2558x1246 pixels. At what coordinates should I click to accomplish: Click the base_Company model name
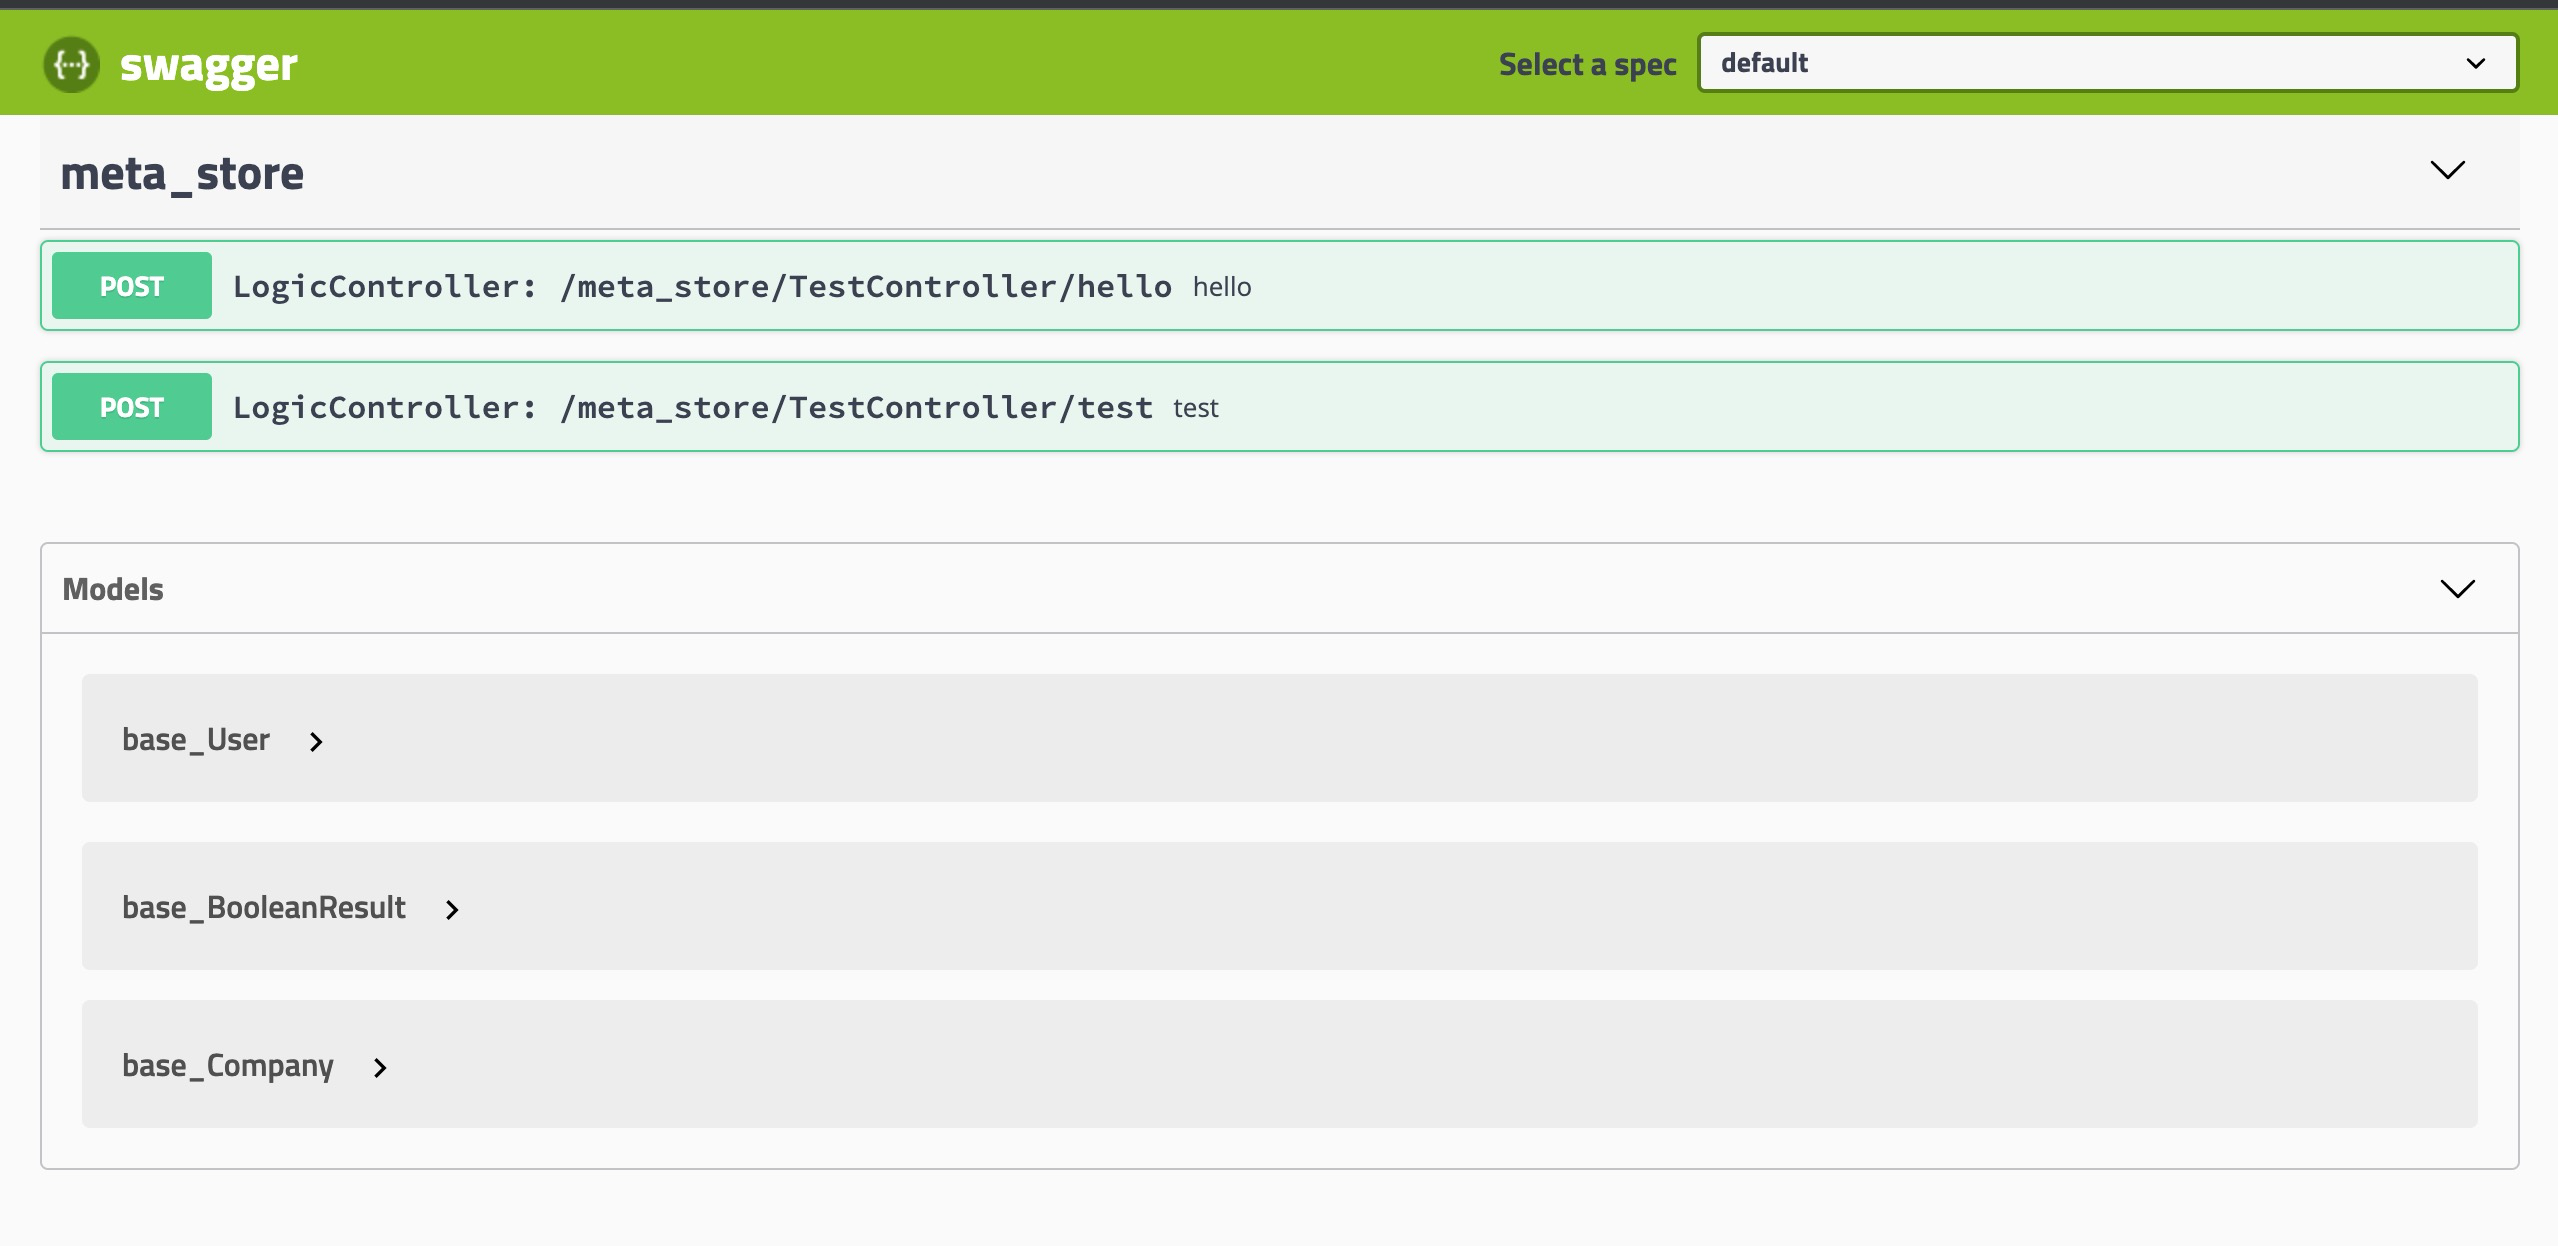tap(228, 1066)
